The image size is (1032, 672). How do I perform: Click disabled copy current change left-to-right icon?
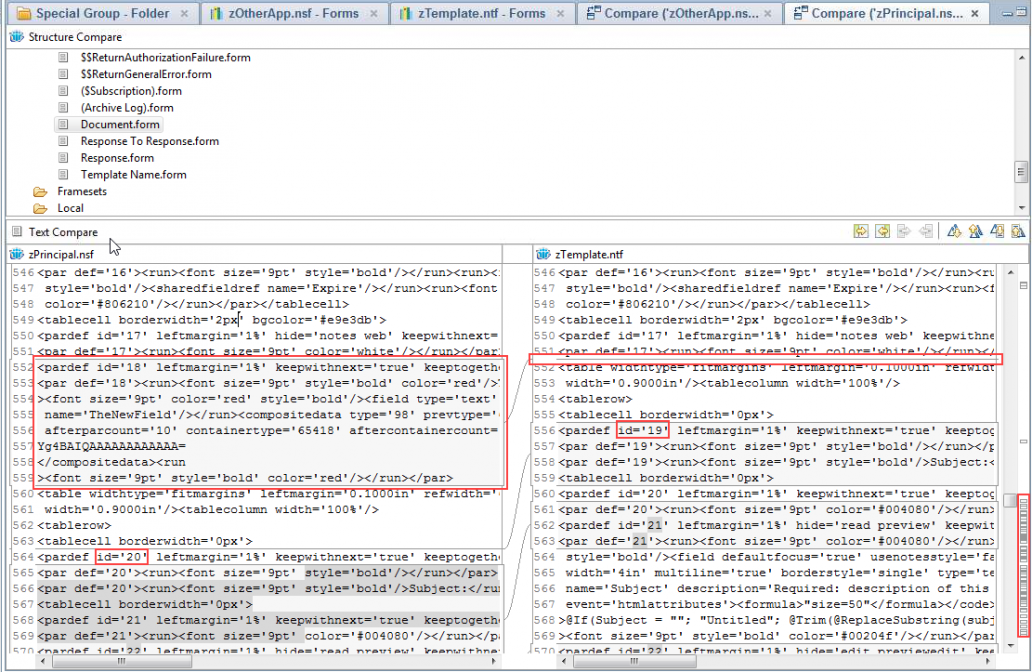[x=904, y=231]
